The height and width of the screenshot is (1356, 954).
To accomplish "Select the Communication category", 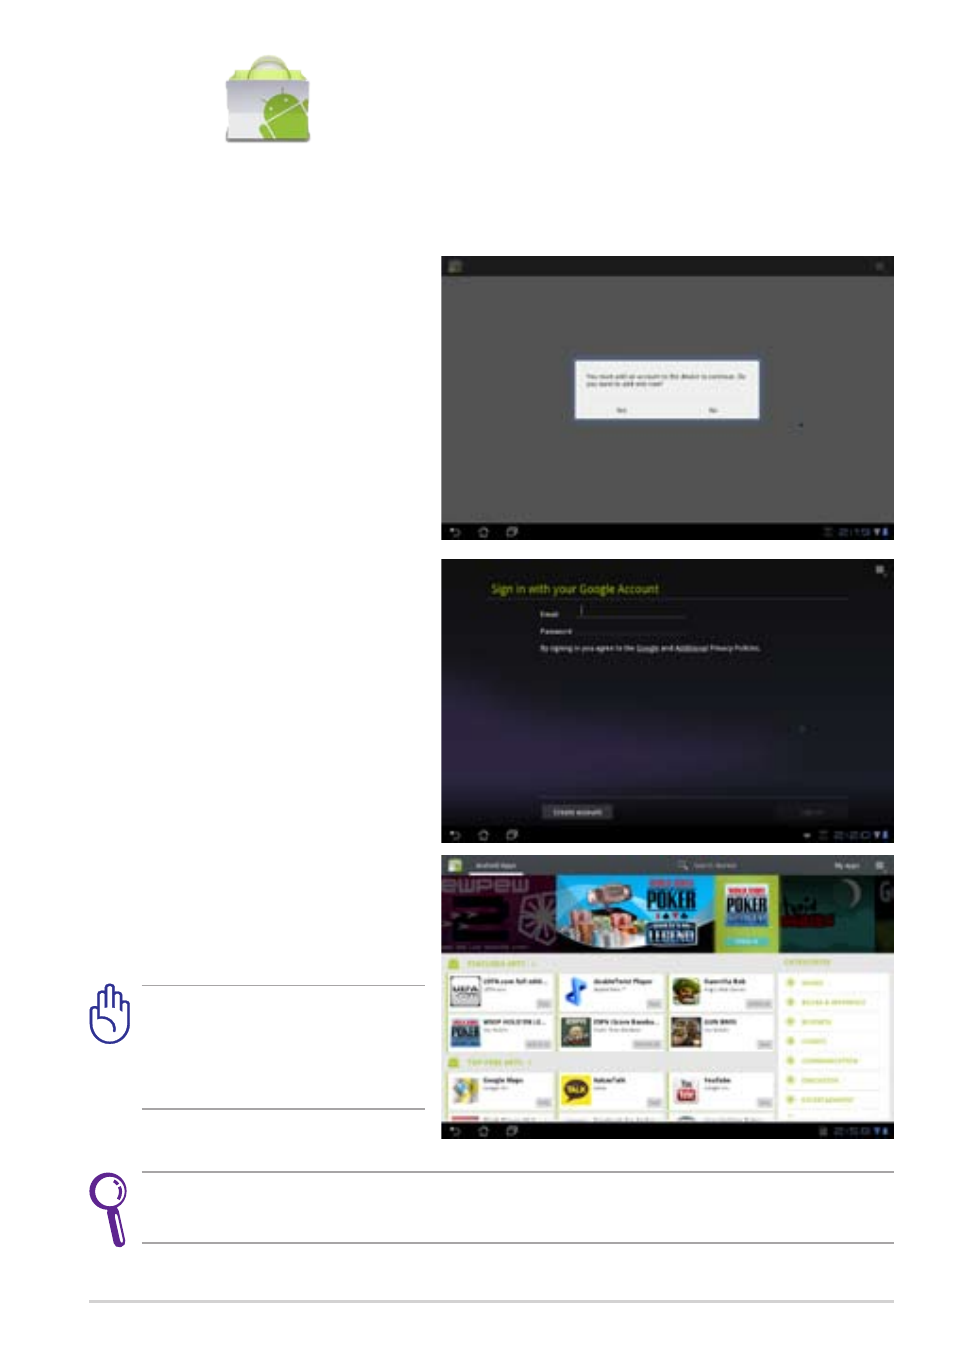I will pos(830,1061).
